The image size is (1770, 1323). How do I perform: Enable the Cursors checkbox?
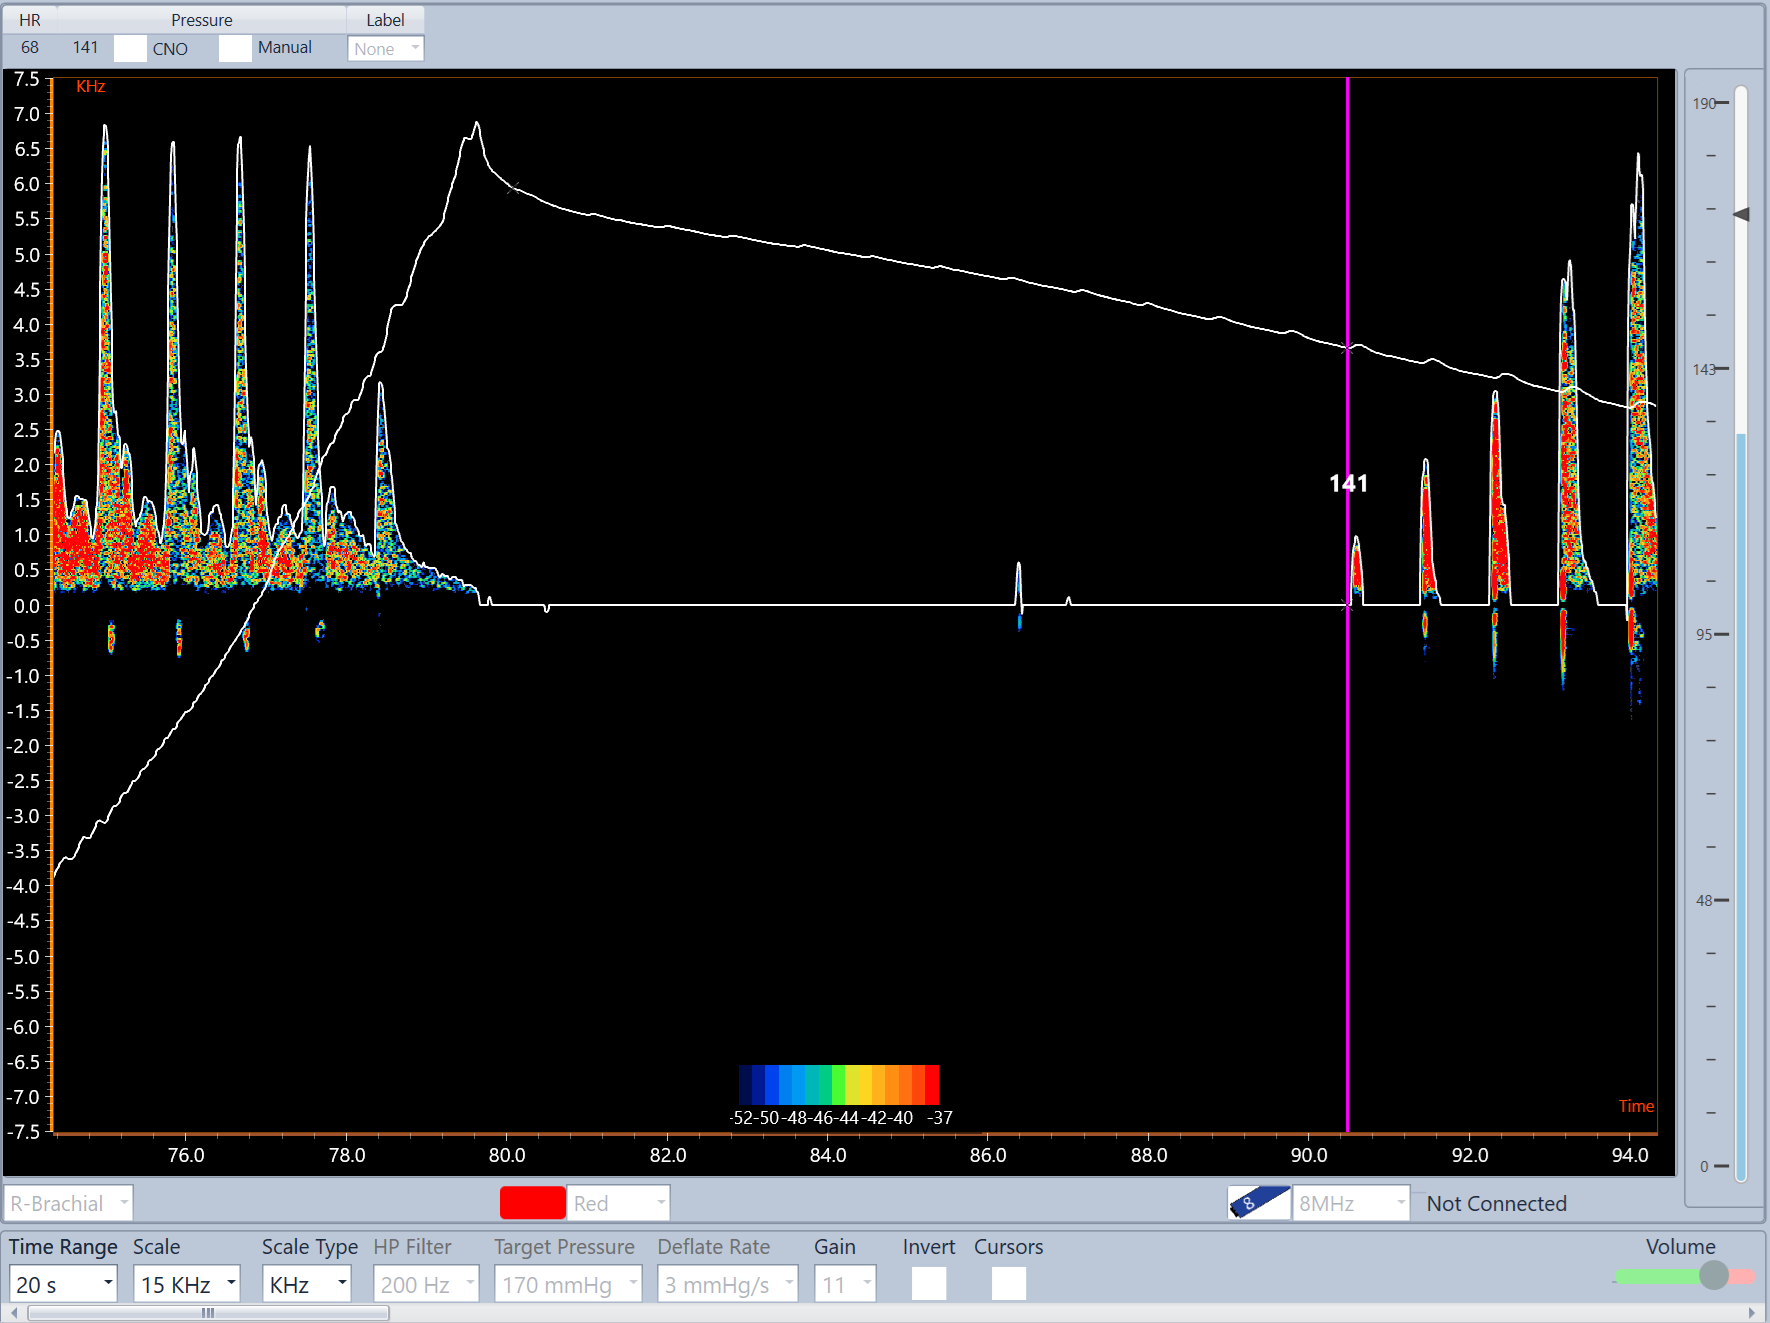[1008, 1283]
